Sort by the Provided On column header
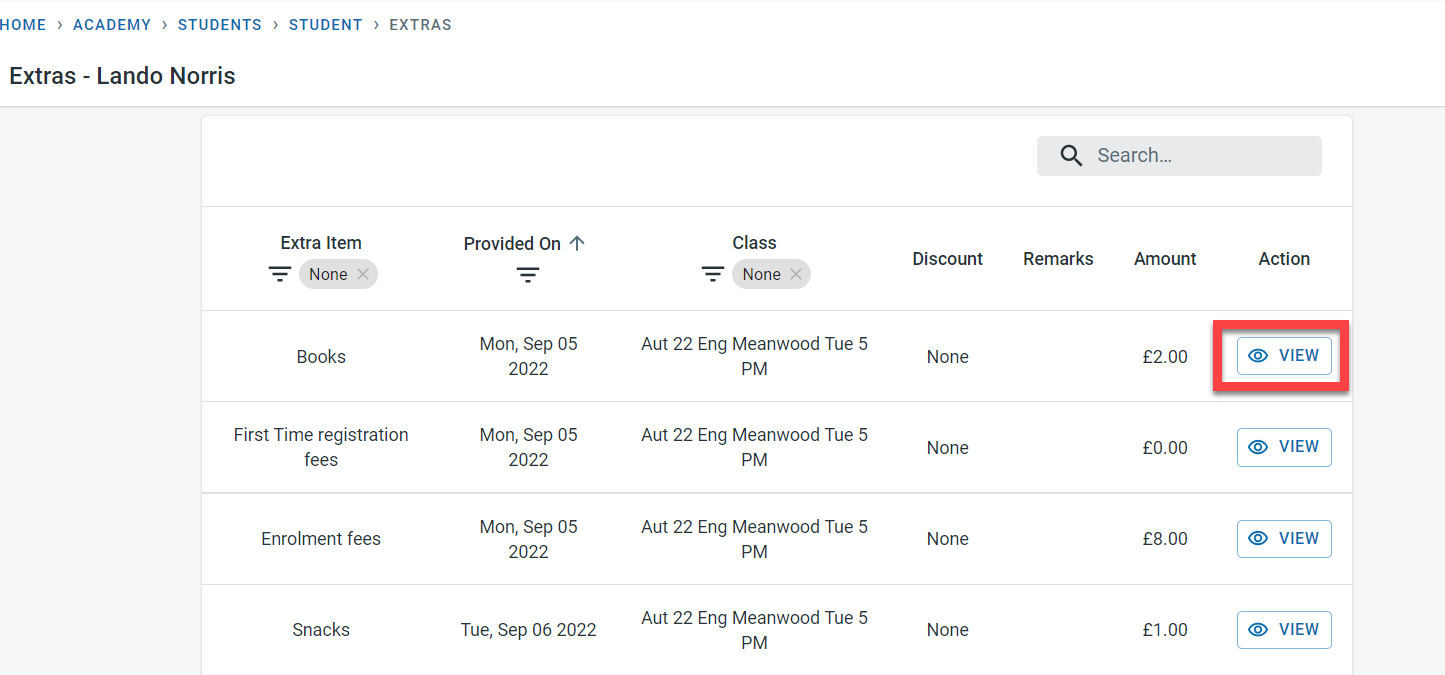 [513, 243]
